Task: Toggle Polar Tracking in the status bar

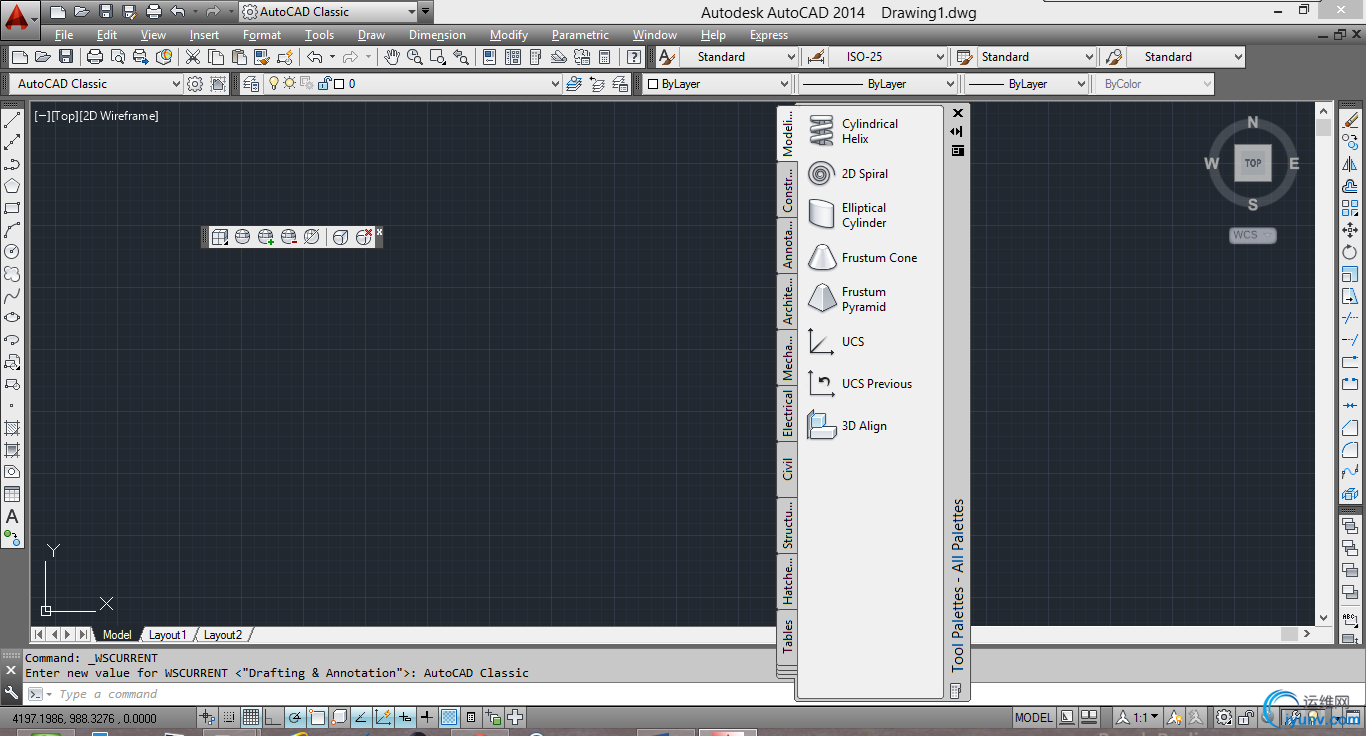Action: tap(295, 717)
